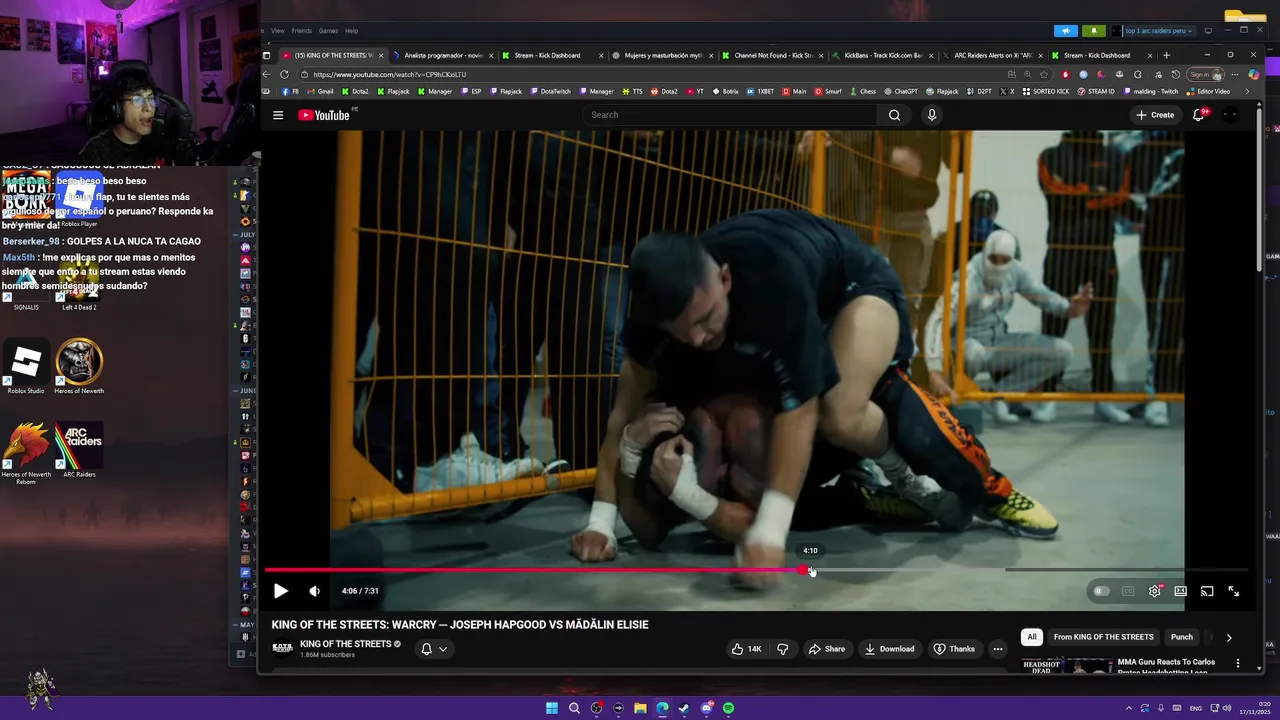Switch to Analista programador browser tab
This screenshot has height=720, width=1280.
point(443,56)
